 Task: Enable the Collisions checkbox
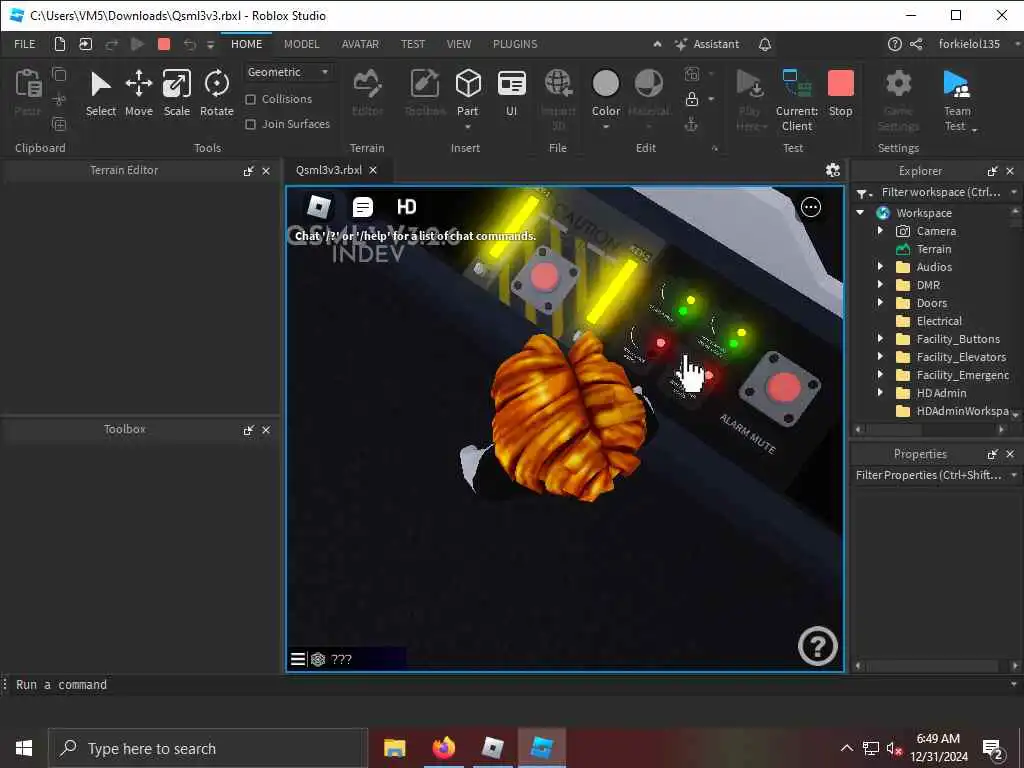click(250, 99)
